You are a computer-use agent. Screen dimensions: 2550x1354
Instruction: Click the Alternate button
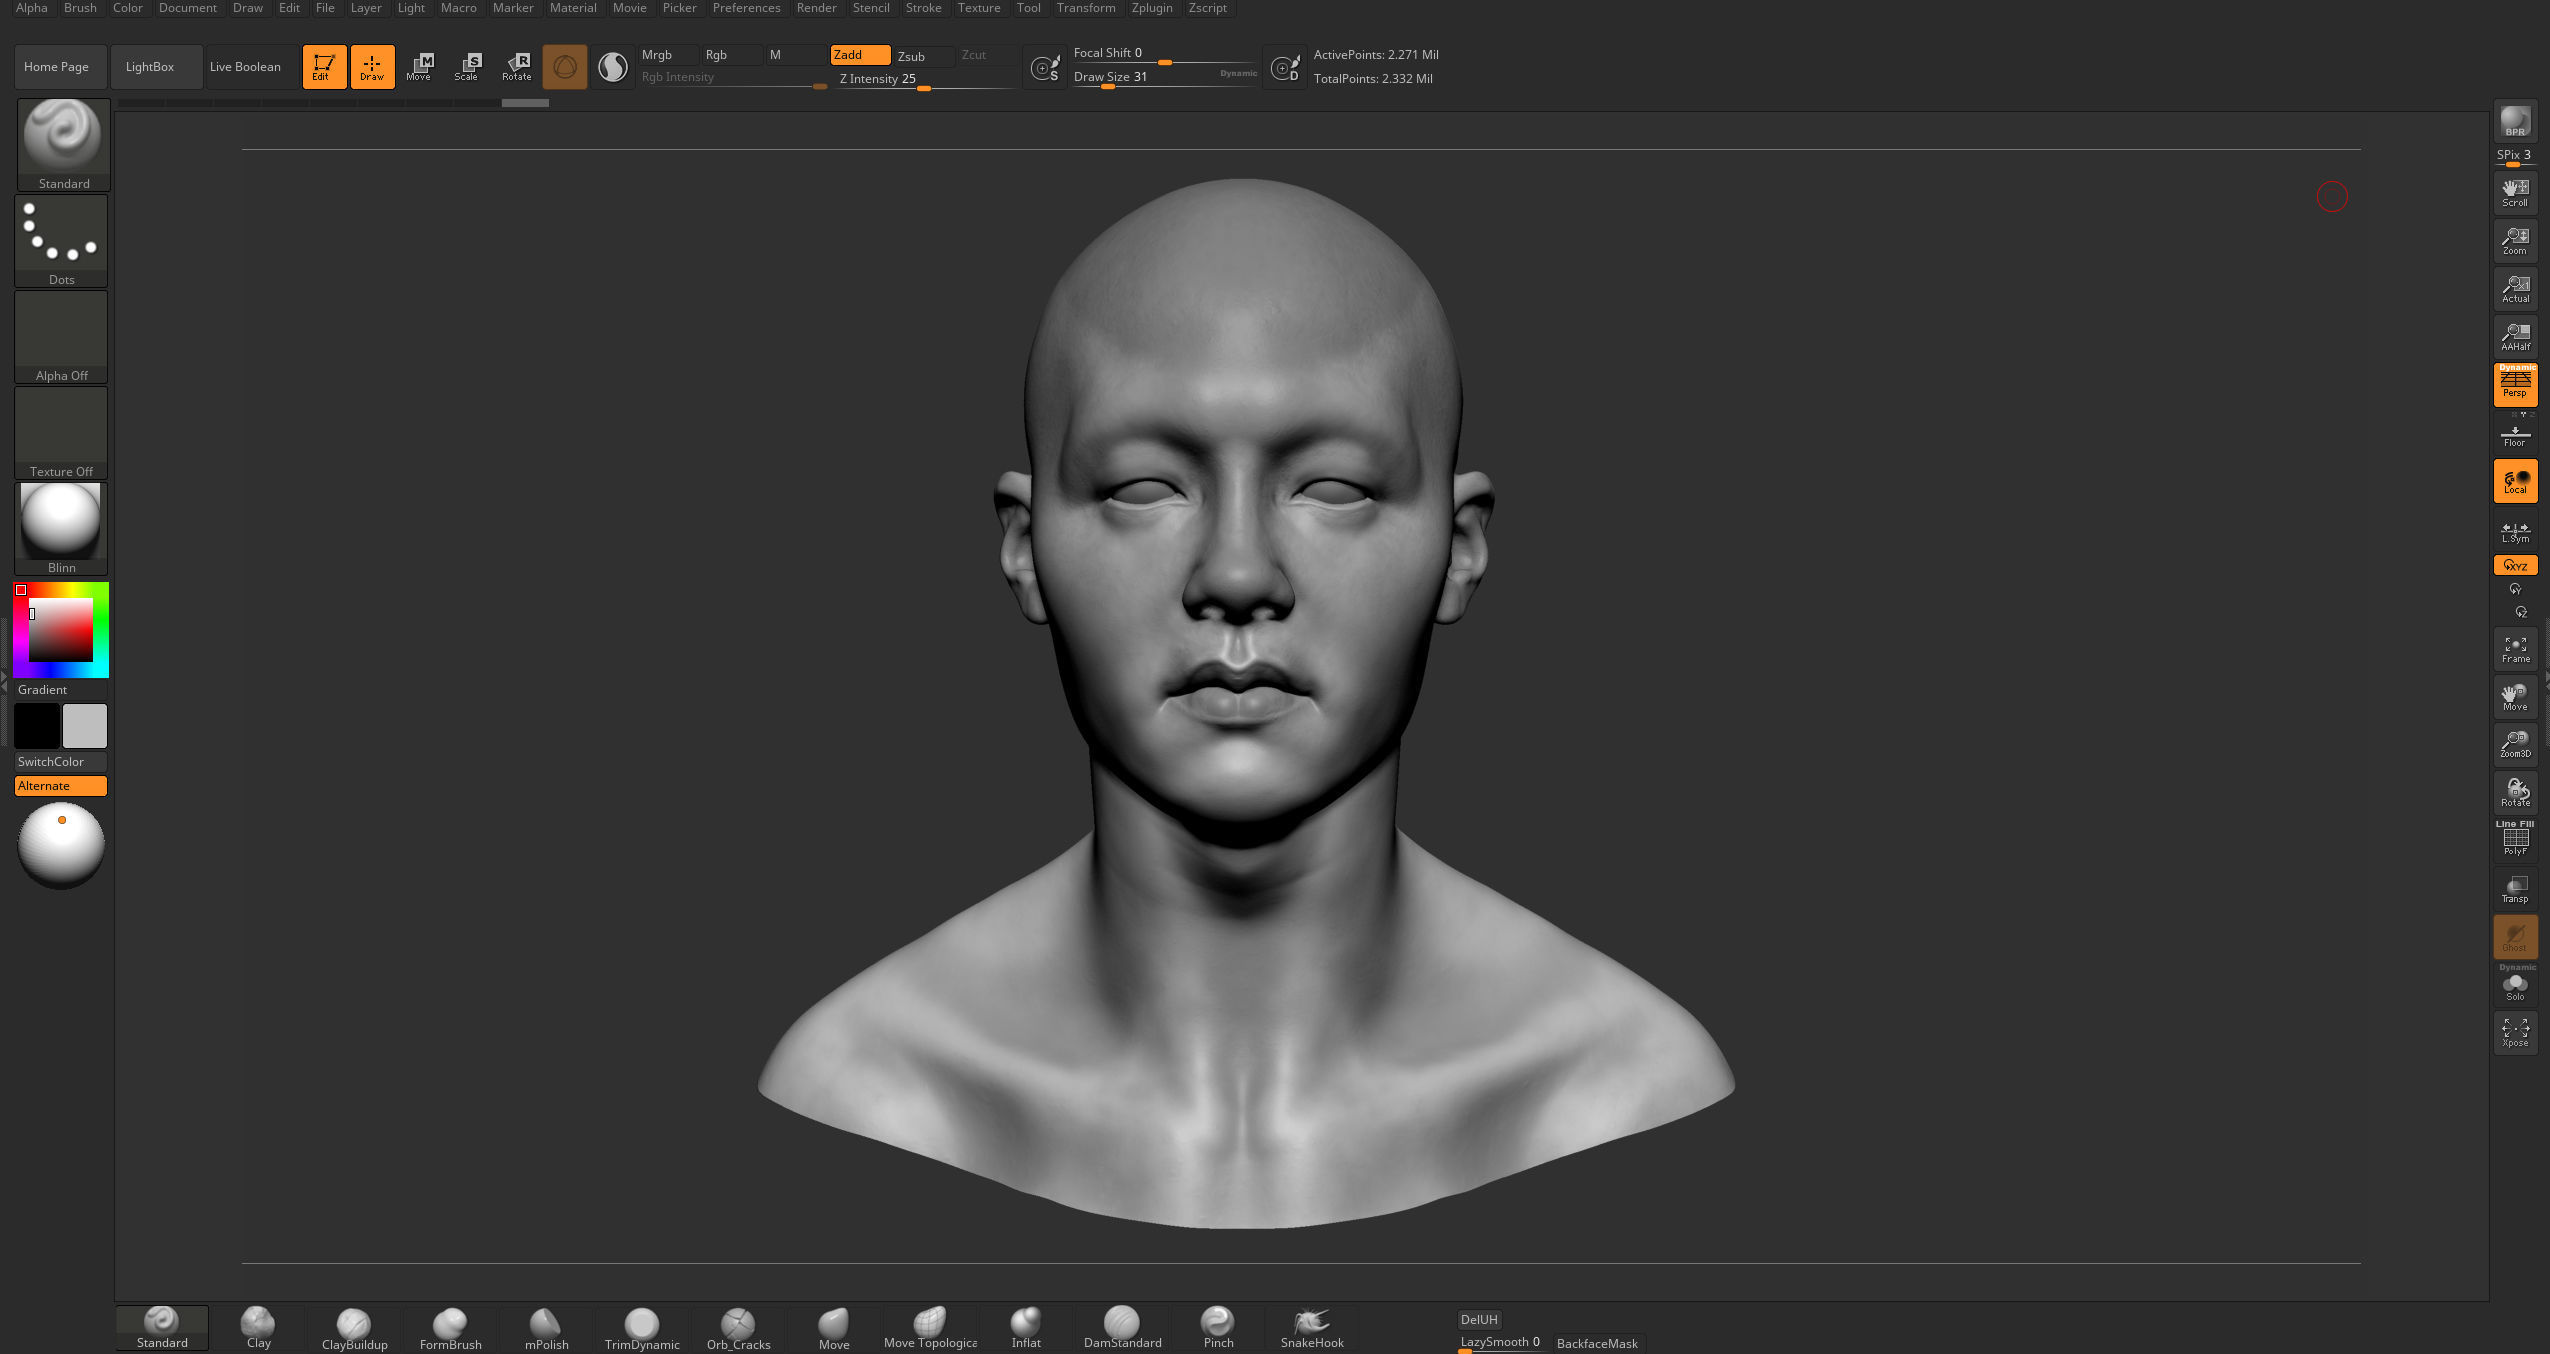61,786
